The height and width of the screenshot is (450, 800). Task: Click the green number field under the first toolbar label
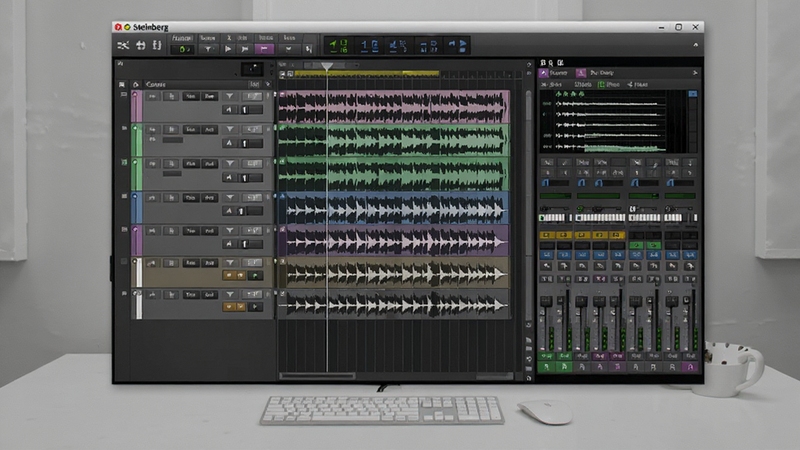point(182,49)
